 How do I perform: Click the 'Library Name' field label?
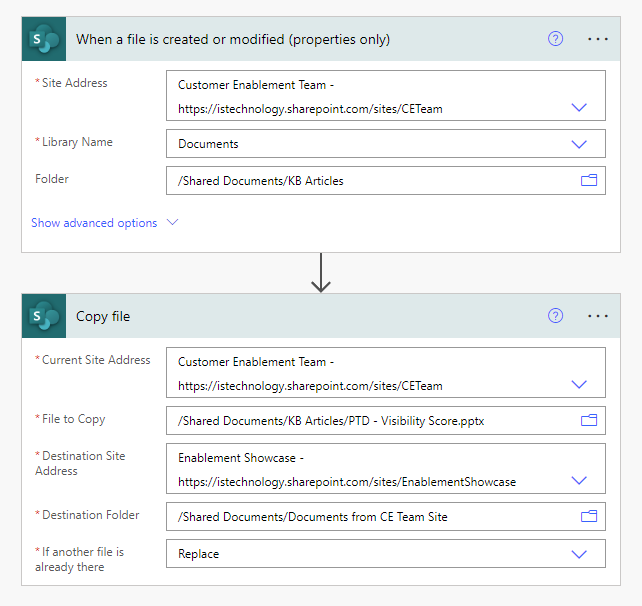77,142
